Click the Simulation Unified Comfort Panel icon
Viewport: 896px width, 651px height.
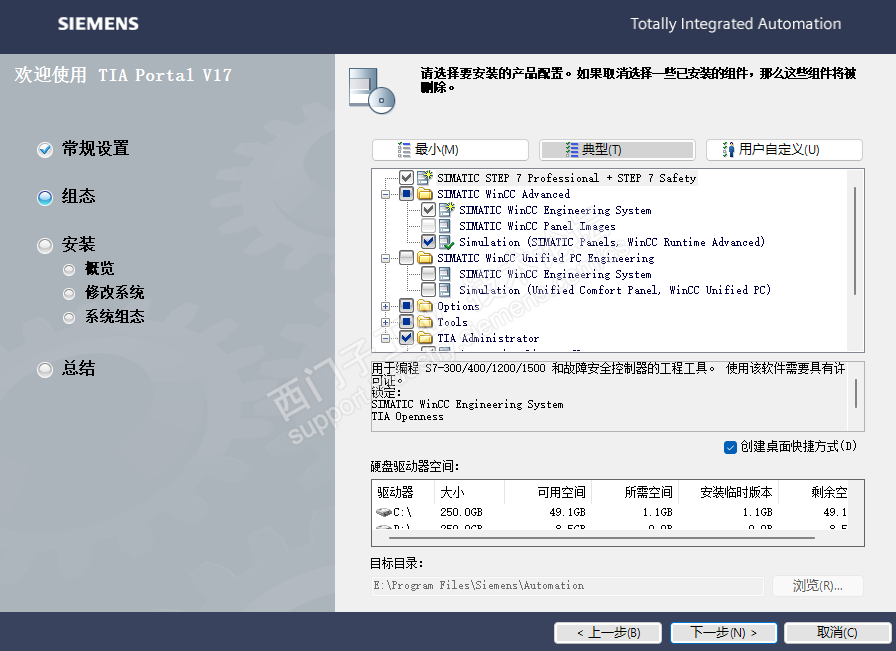(x=445, y=290)
